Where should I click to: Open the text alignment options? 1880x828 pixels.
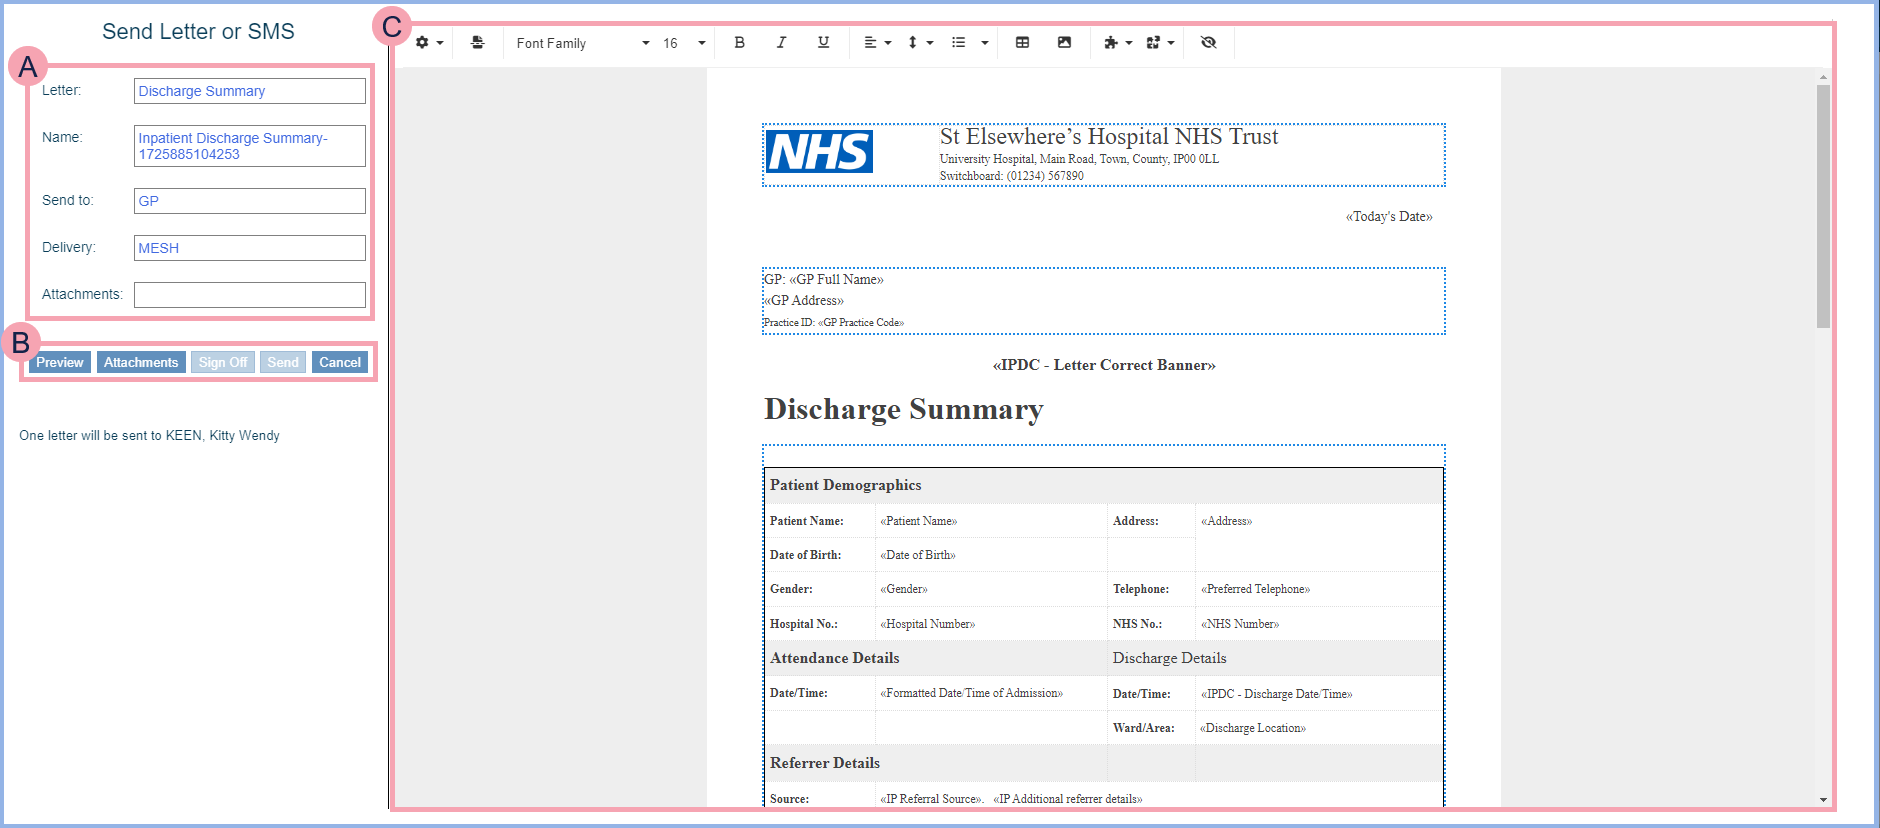click(x=877, y=43)
